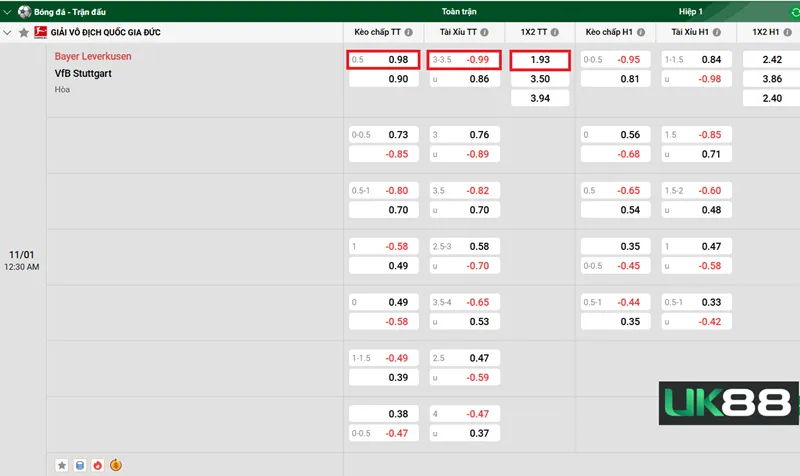Collapse the Giải Vô Địch Quốc Gia Đức league
This screenshot has width=800, height=476.
9,33
